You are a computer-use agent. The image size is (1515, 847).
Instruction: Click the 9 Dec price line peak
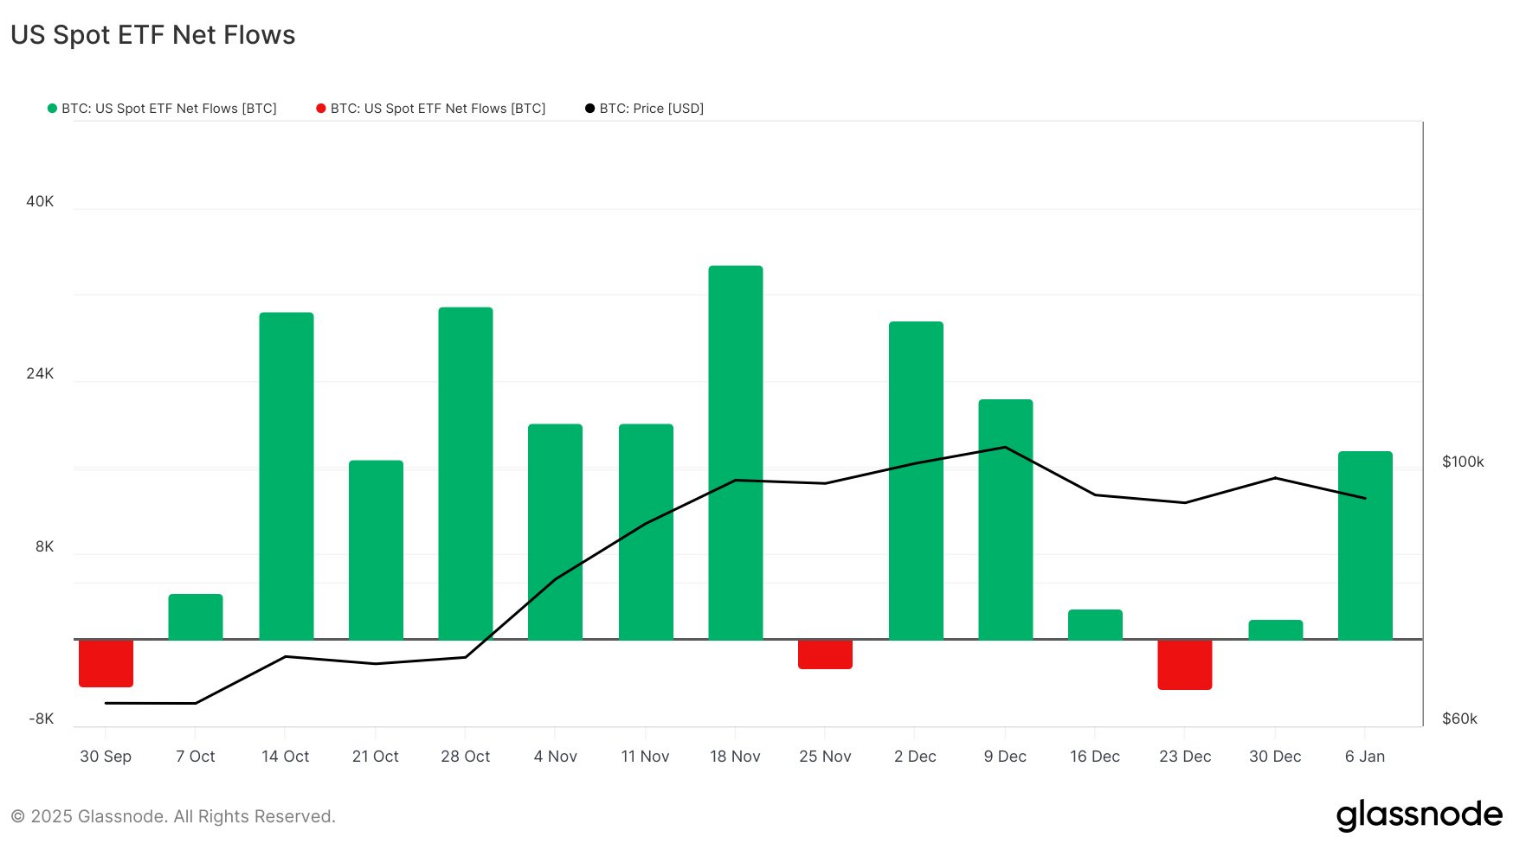point(1005,447)
